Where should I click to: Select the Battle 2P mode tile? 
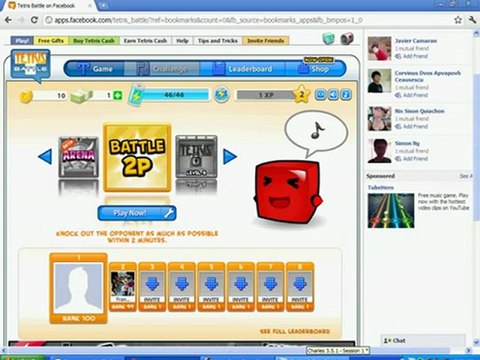point(137,157)
